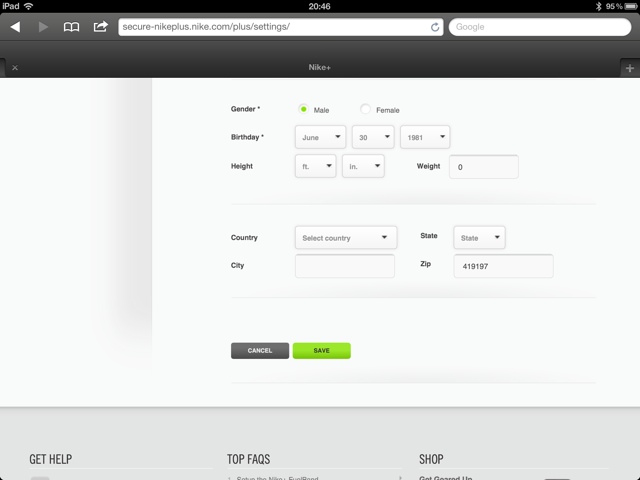Reload the page with the refresh icon
640x480 pixels.
coord(435,27)
